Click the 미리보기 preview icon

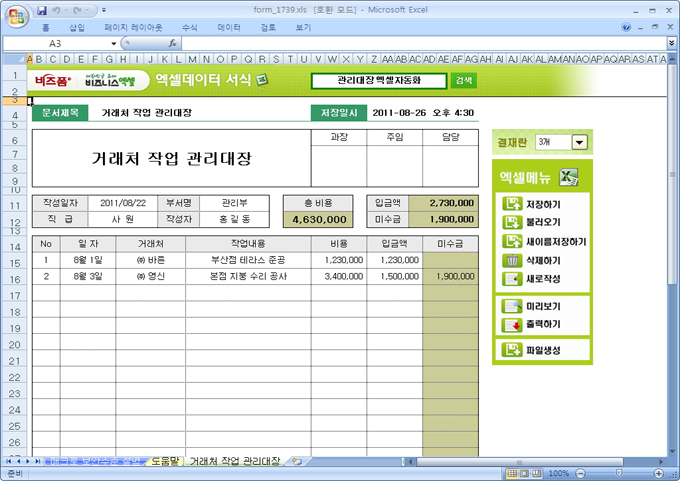tap(512, 306)
